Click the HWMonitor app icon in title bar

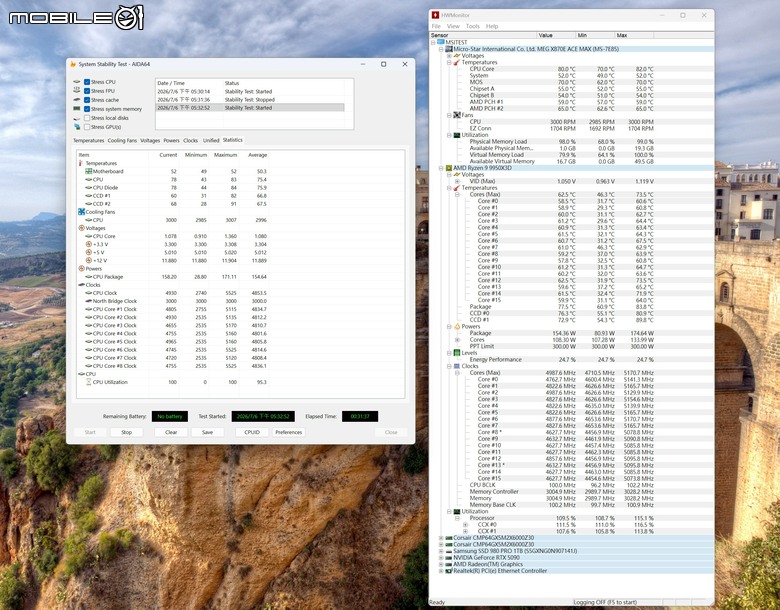click(x=436, y=15)
